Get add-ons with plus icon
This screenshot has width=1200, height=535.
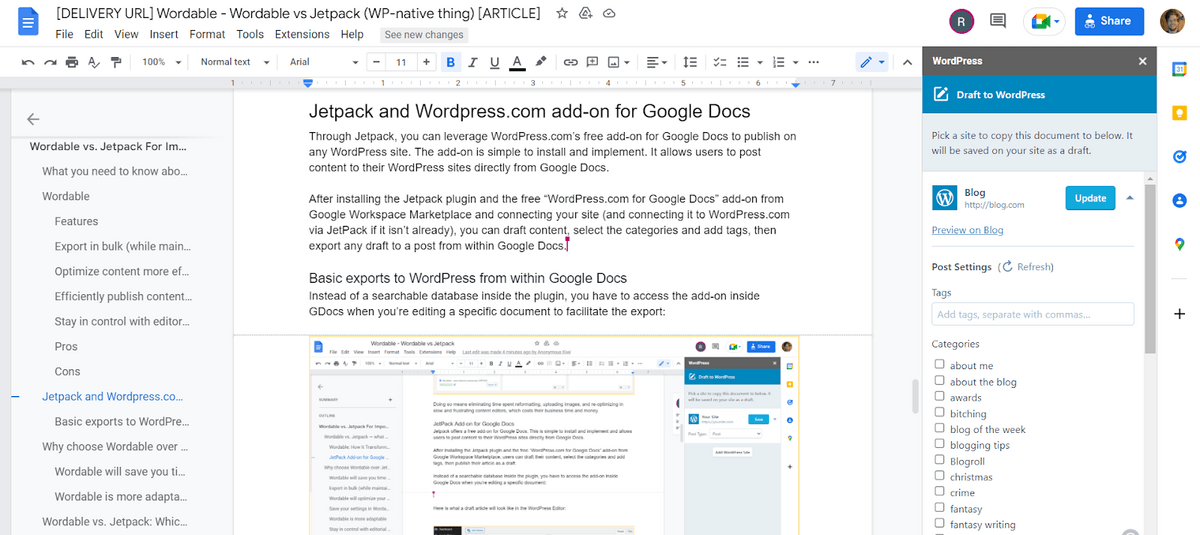coord(1179,314)
